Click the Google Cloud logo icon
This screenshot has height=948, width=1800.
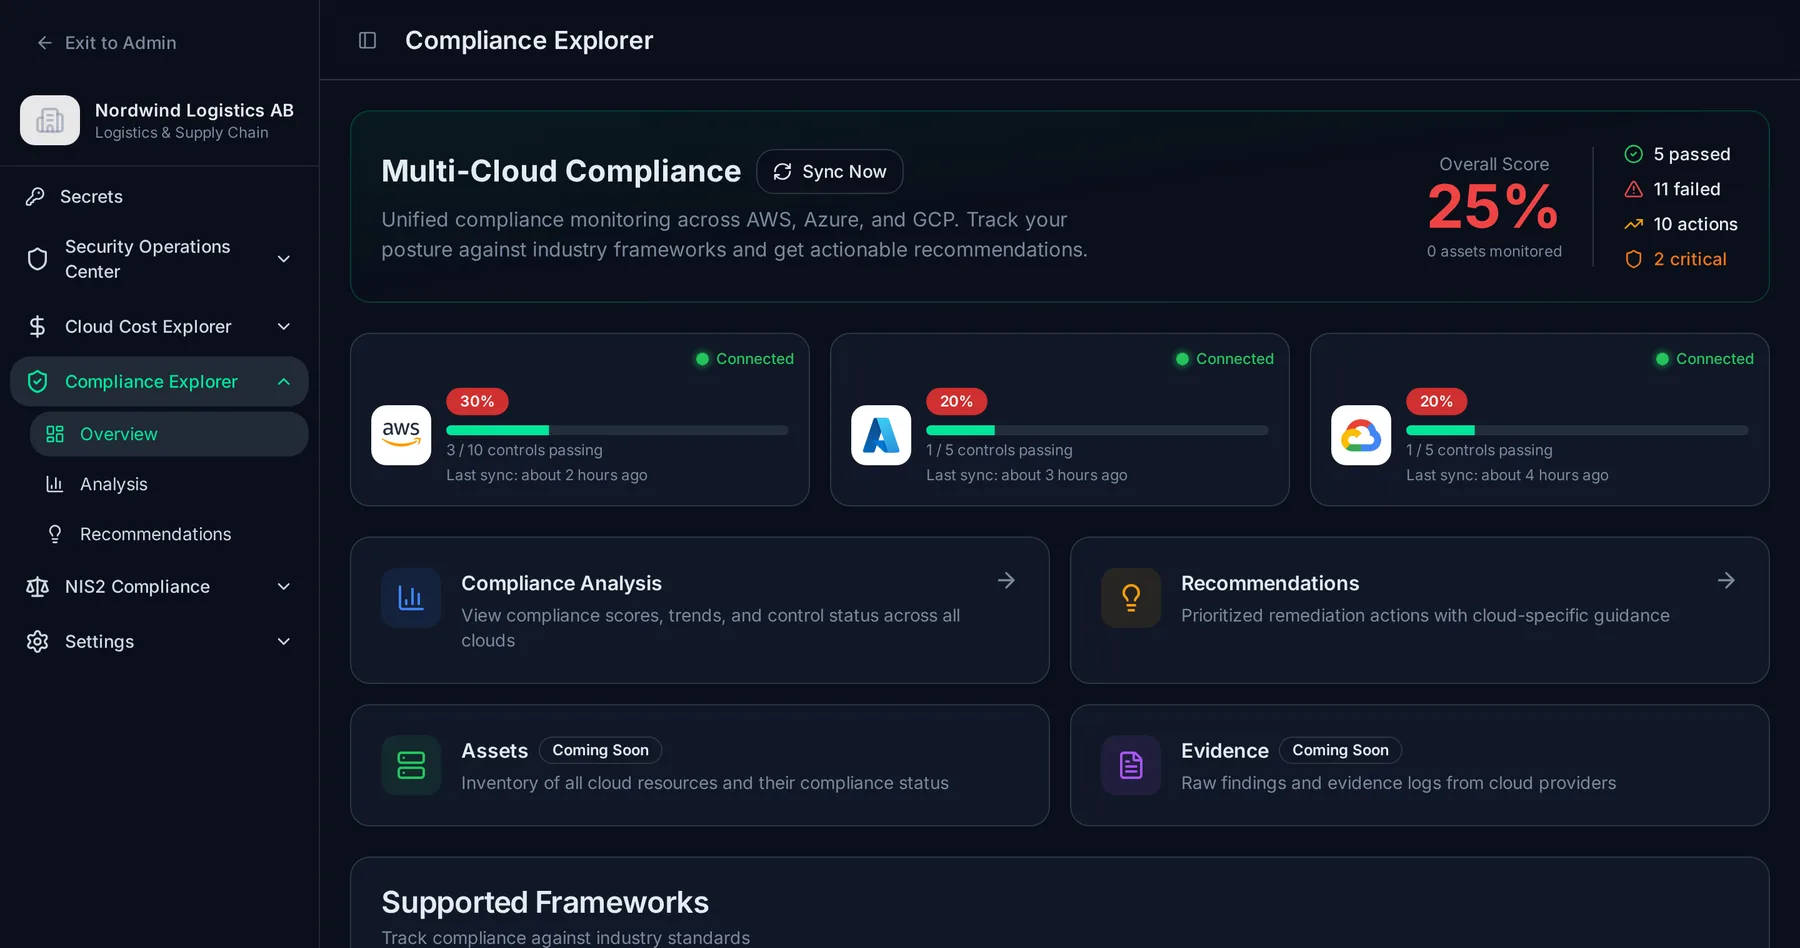(x=1361, y=435)
